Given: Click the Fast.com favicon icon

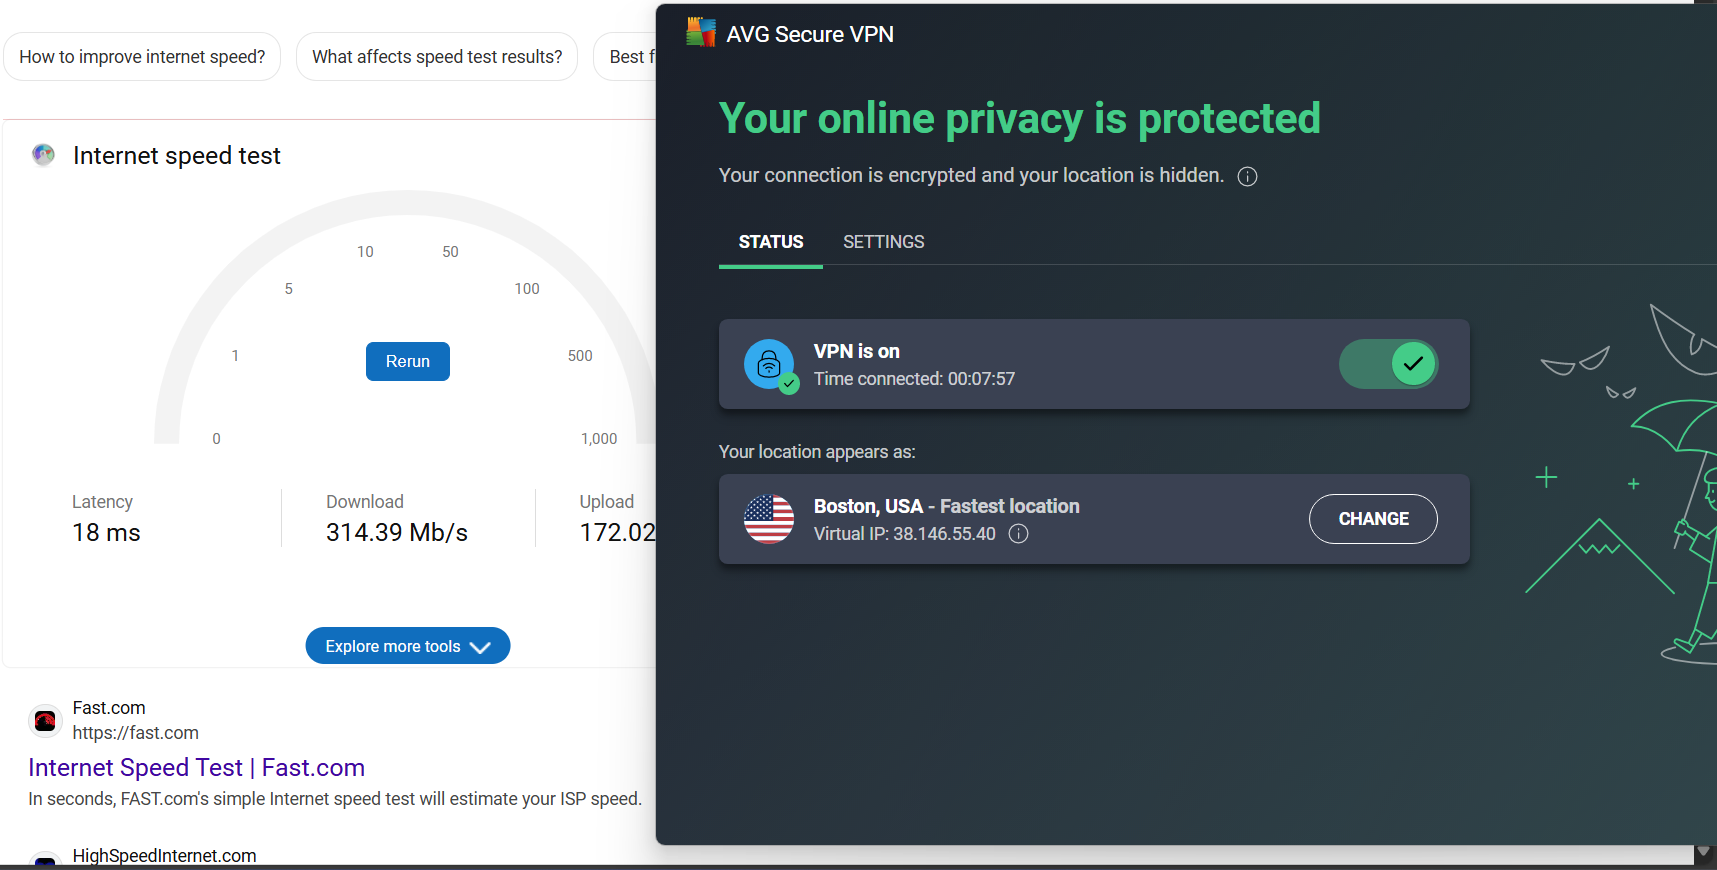Looking at the screenshot, I should [x=45, y=720].
